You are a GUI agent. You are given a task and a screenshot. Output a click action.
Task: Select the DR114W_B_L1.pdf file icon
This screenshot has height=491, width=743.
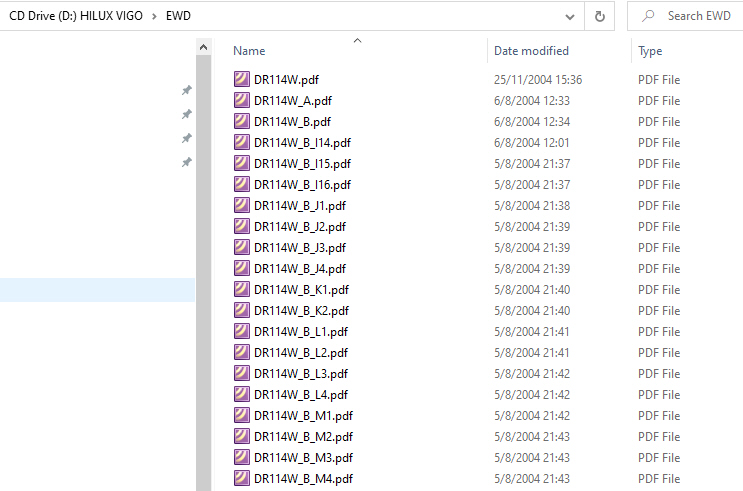pos(242,331)
